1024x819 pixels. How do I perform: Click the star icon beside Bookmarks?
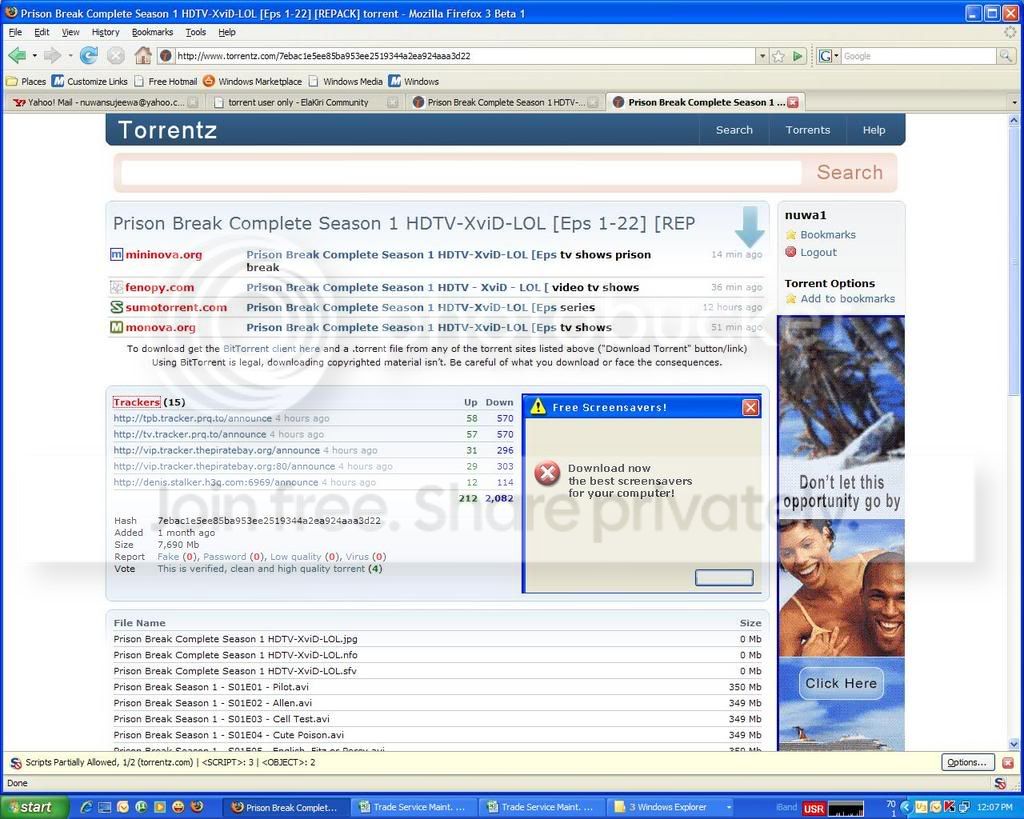[791, 234]
